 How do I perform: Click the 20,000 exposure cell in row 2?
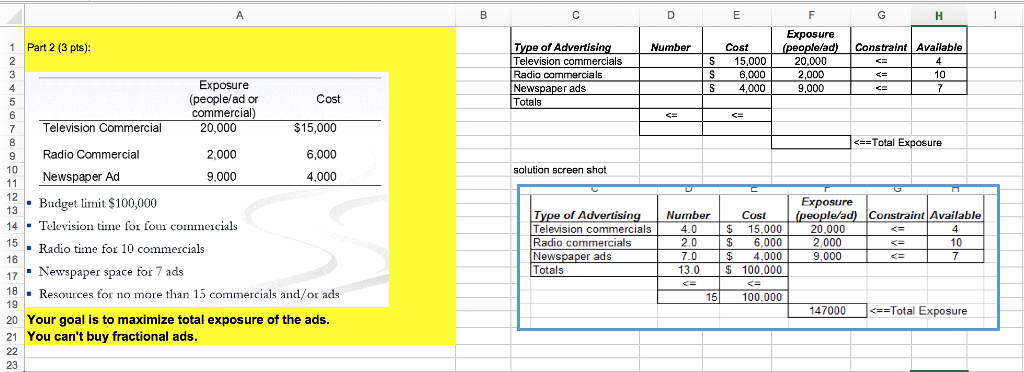click(810, 61)
